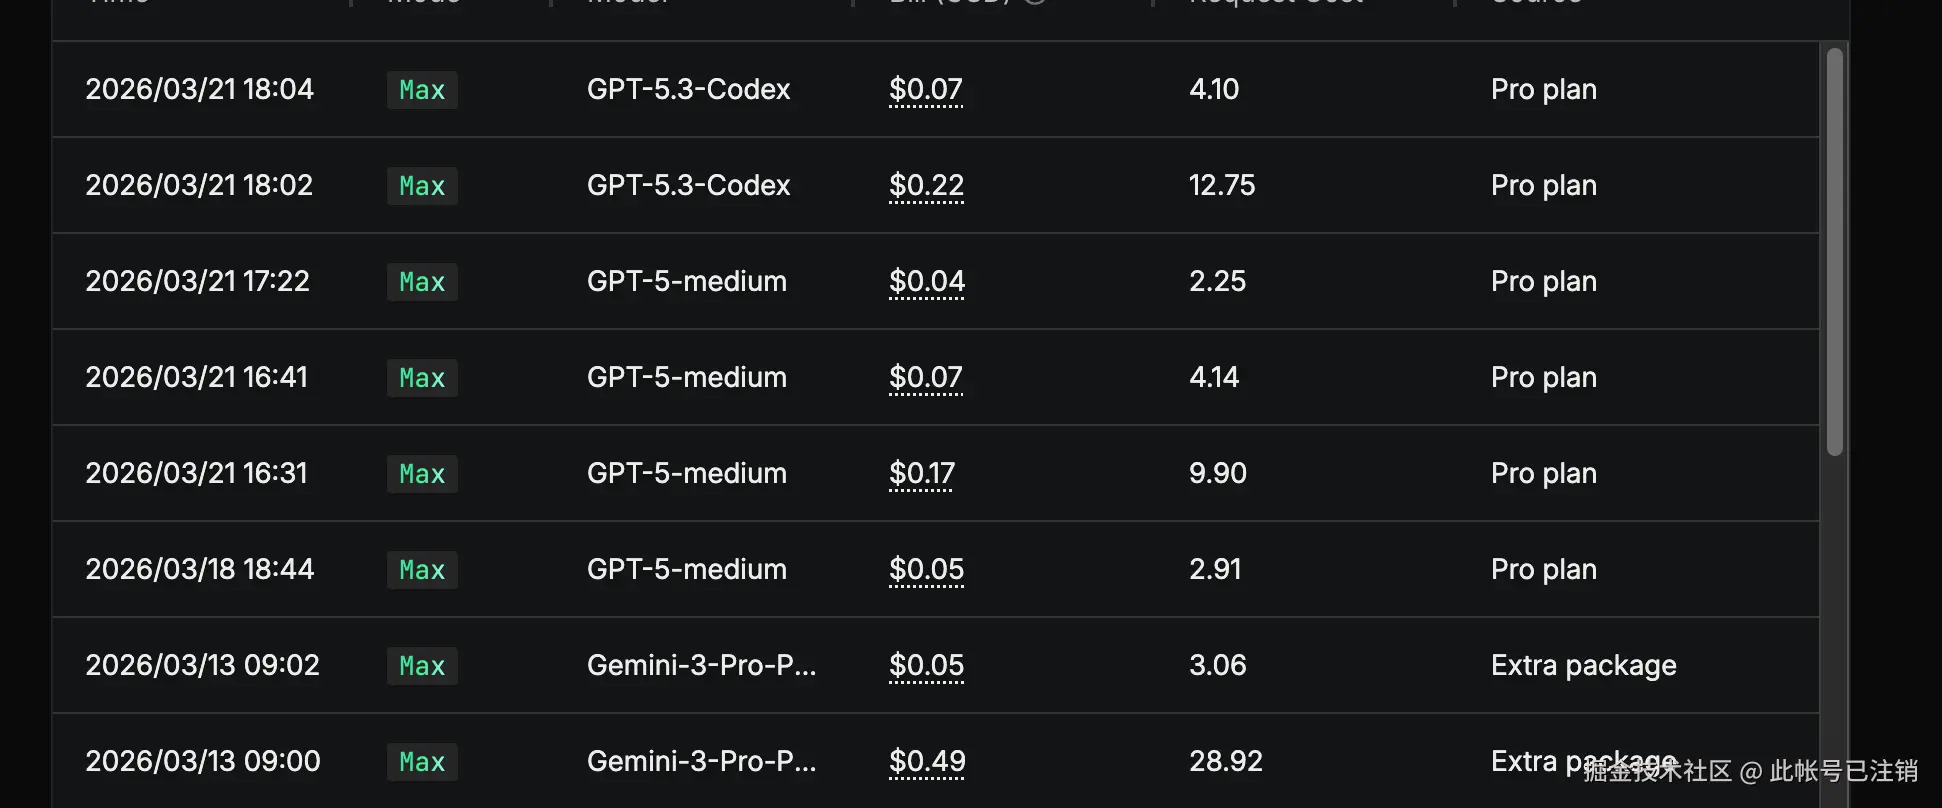Click the table's vertical scrollbar thumb
The image size is (1942, 808).
1834,250
